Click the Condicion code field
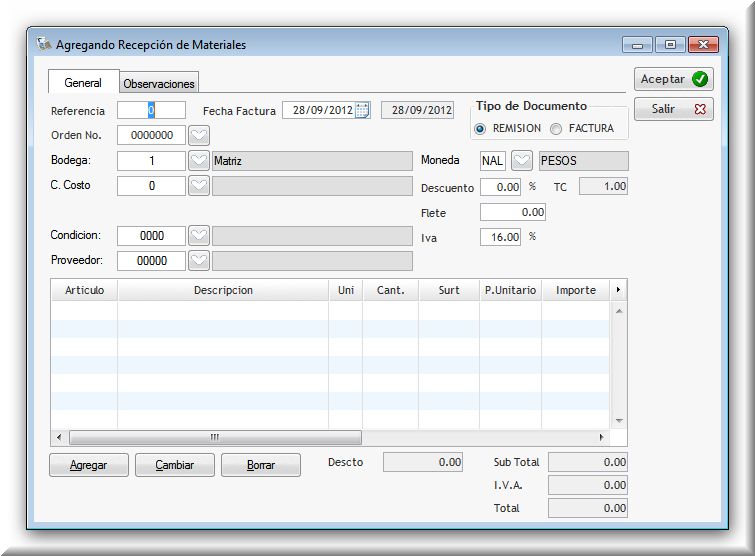Viewport: 755px width, 556px height. point(151,236)
